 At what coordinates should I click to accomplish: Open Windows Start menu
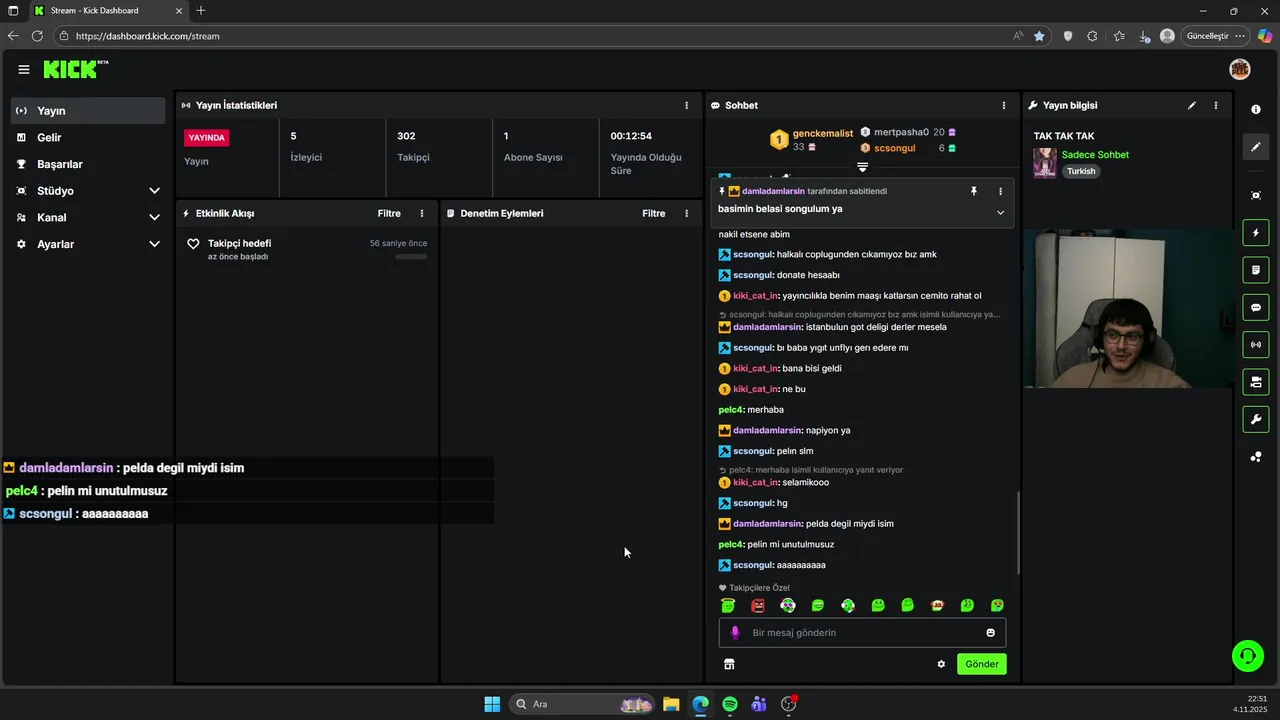(492, 704)
